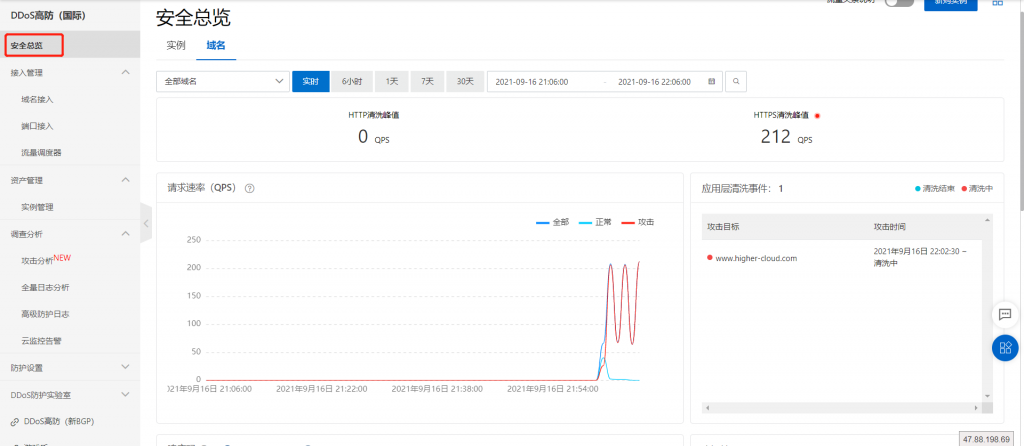
Task: Select the 实时 time range button
Action: pyautogui.click(x=311, y=82)
